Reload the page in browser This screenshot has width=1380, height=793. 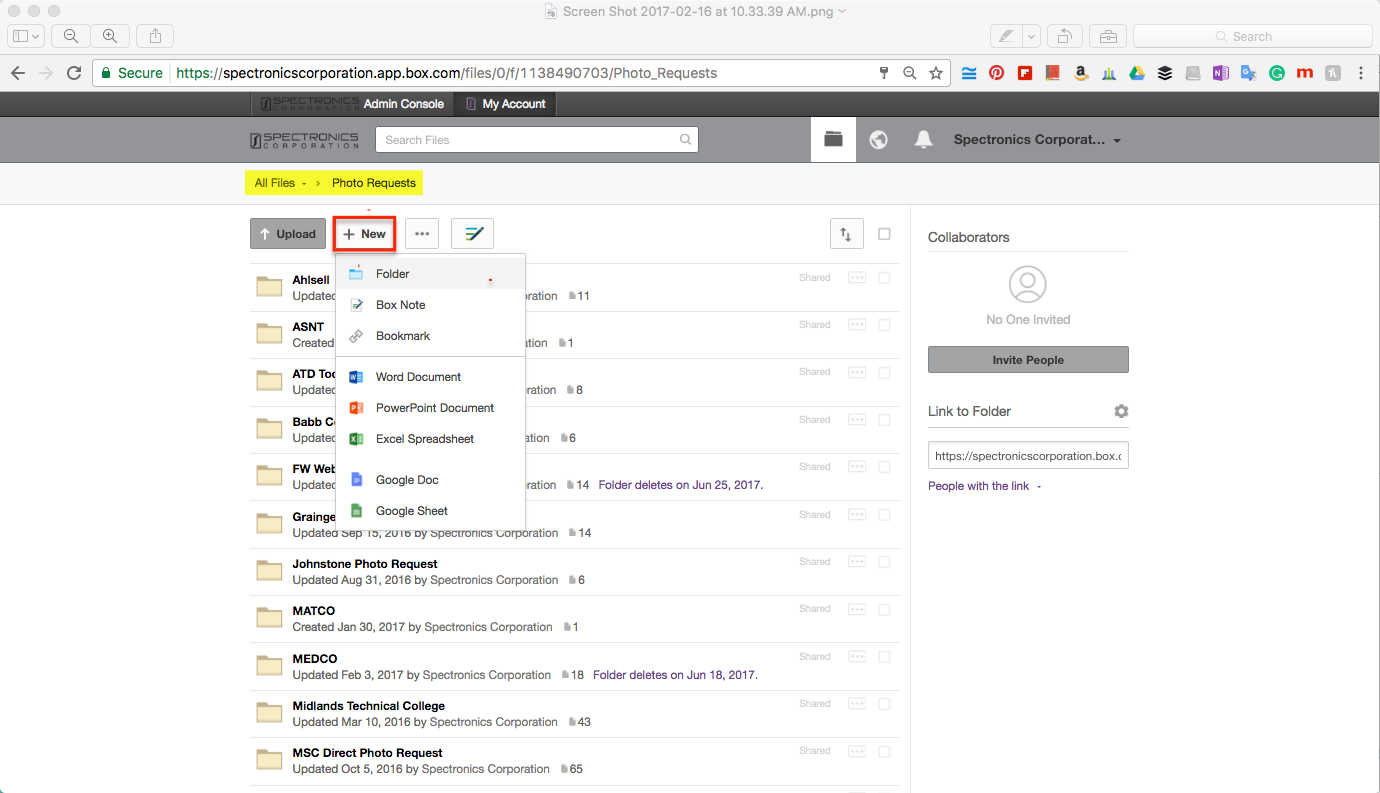73,73
